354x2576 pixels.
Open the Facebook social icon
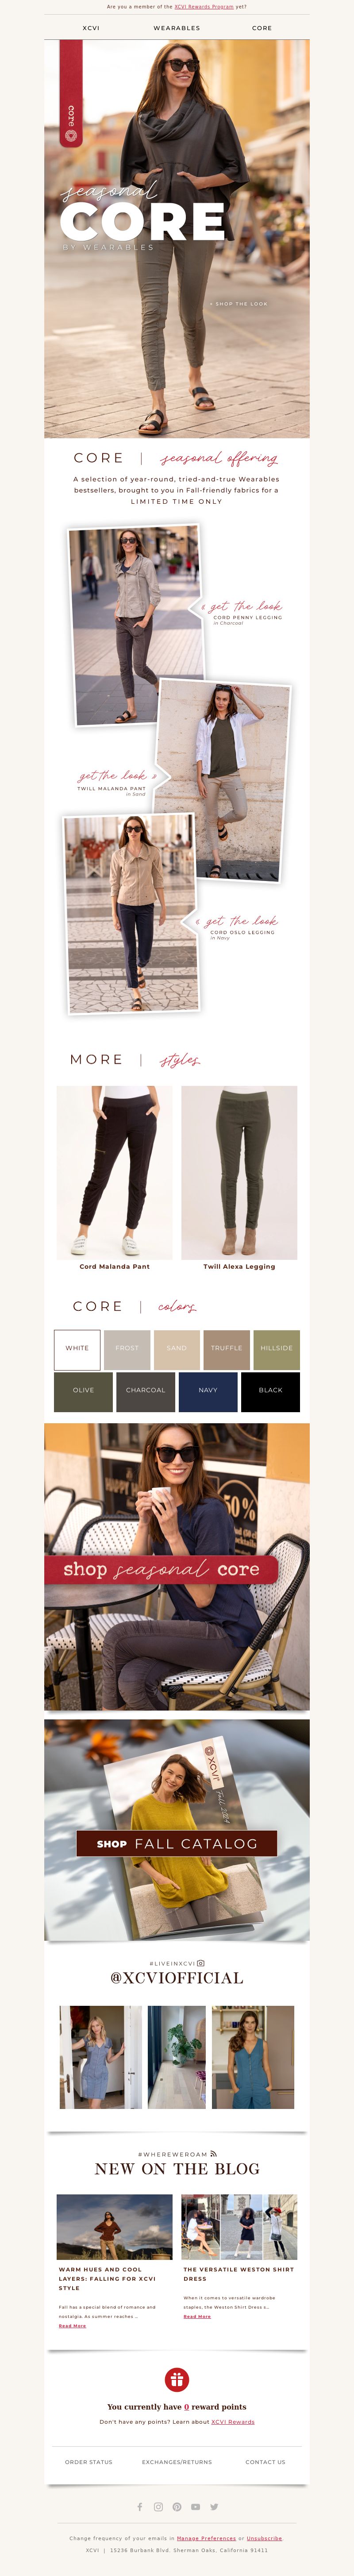click(x=139, y=2506)
